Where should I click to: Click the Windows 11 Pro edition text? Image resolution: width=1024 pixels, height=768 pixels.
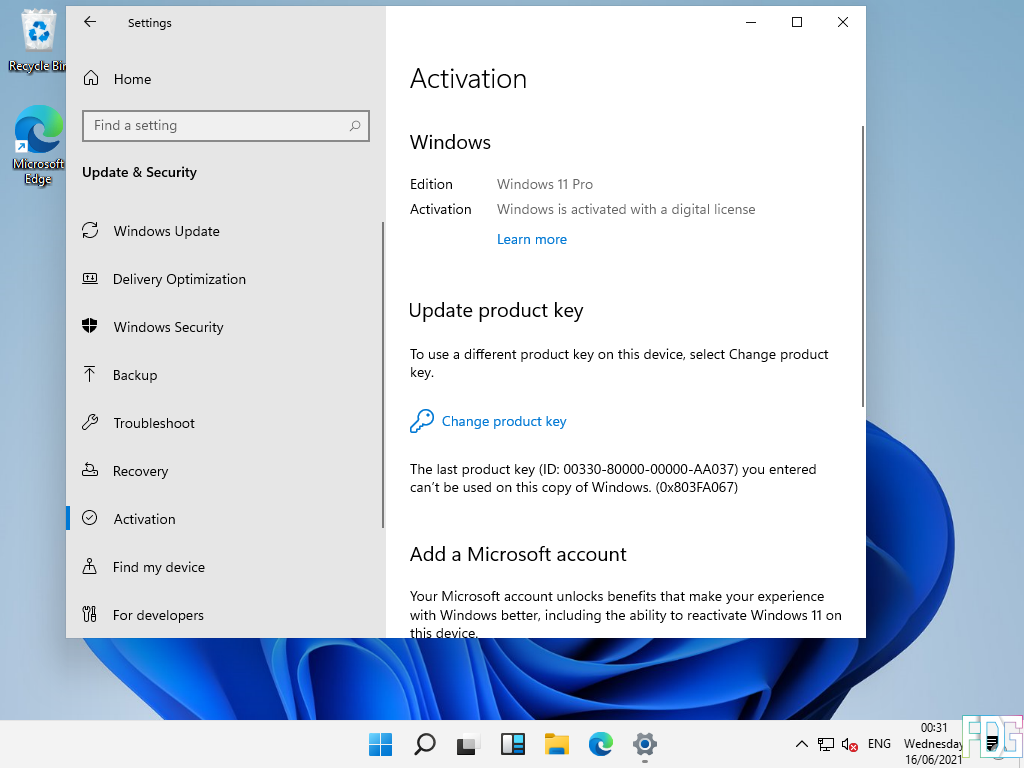point(545,184)
